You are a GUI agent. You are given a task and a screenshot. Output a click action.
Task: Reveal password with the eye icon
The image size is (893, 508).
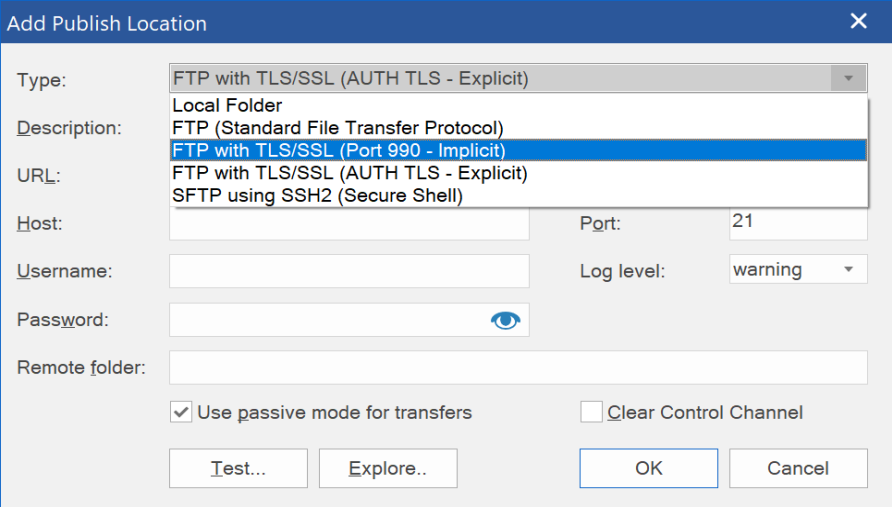(505, 321)
